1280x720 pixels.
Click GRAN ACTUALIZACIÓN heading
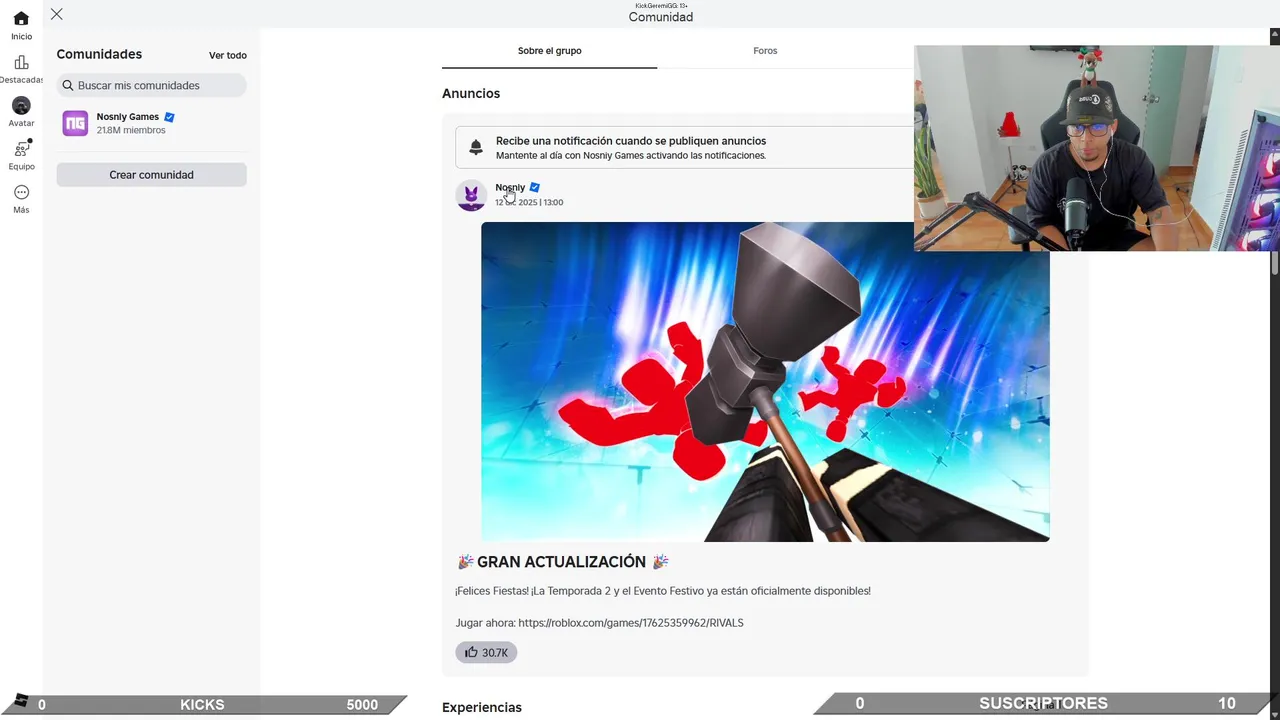pos(562,562)
